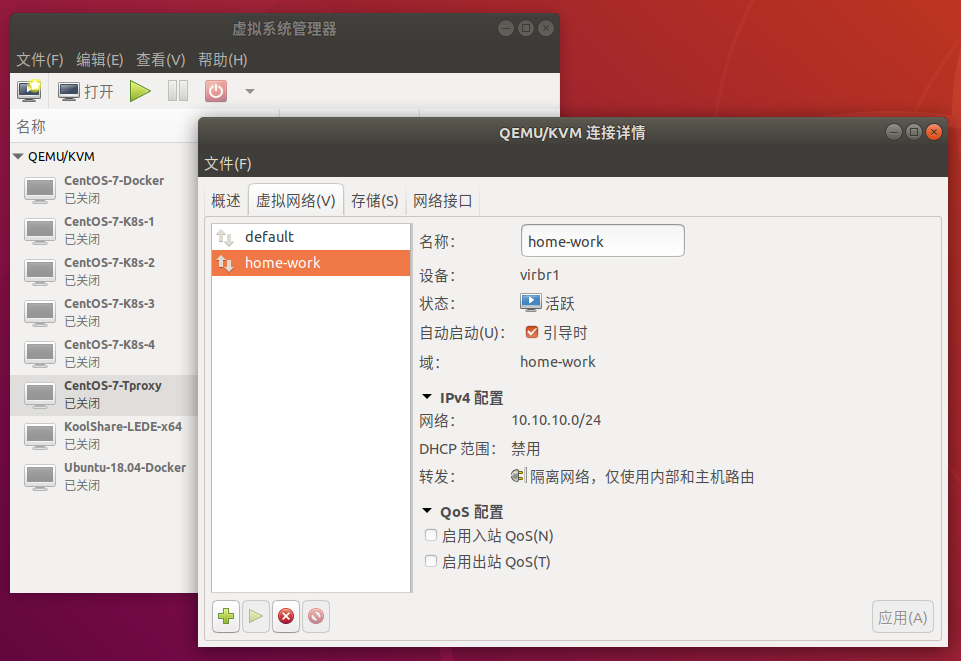Collapse the QoS 配置 section
The height and width of the screenshot is (661, 961).
[427, 511]
